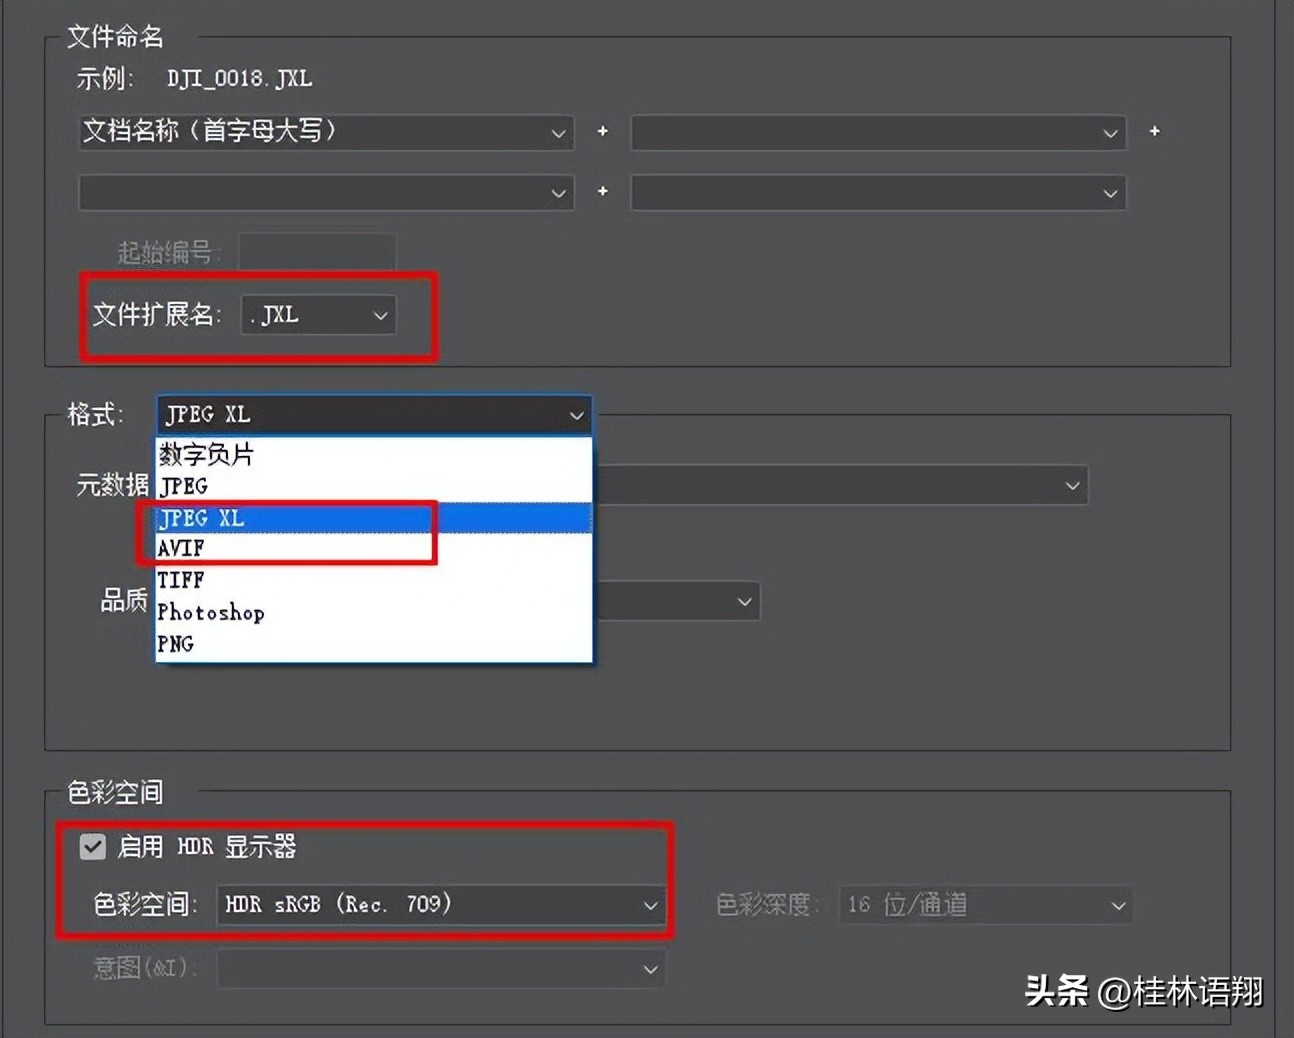Open the 文件扩展名 .JXL dropdown
Screen dimensions: 1294x1038
[318, 315]
